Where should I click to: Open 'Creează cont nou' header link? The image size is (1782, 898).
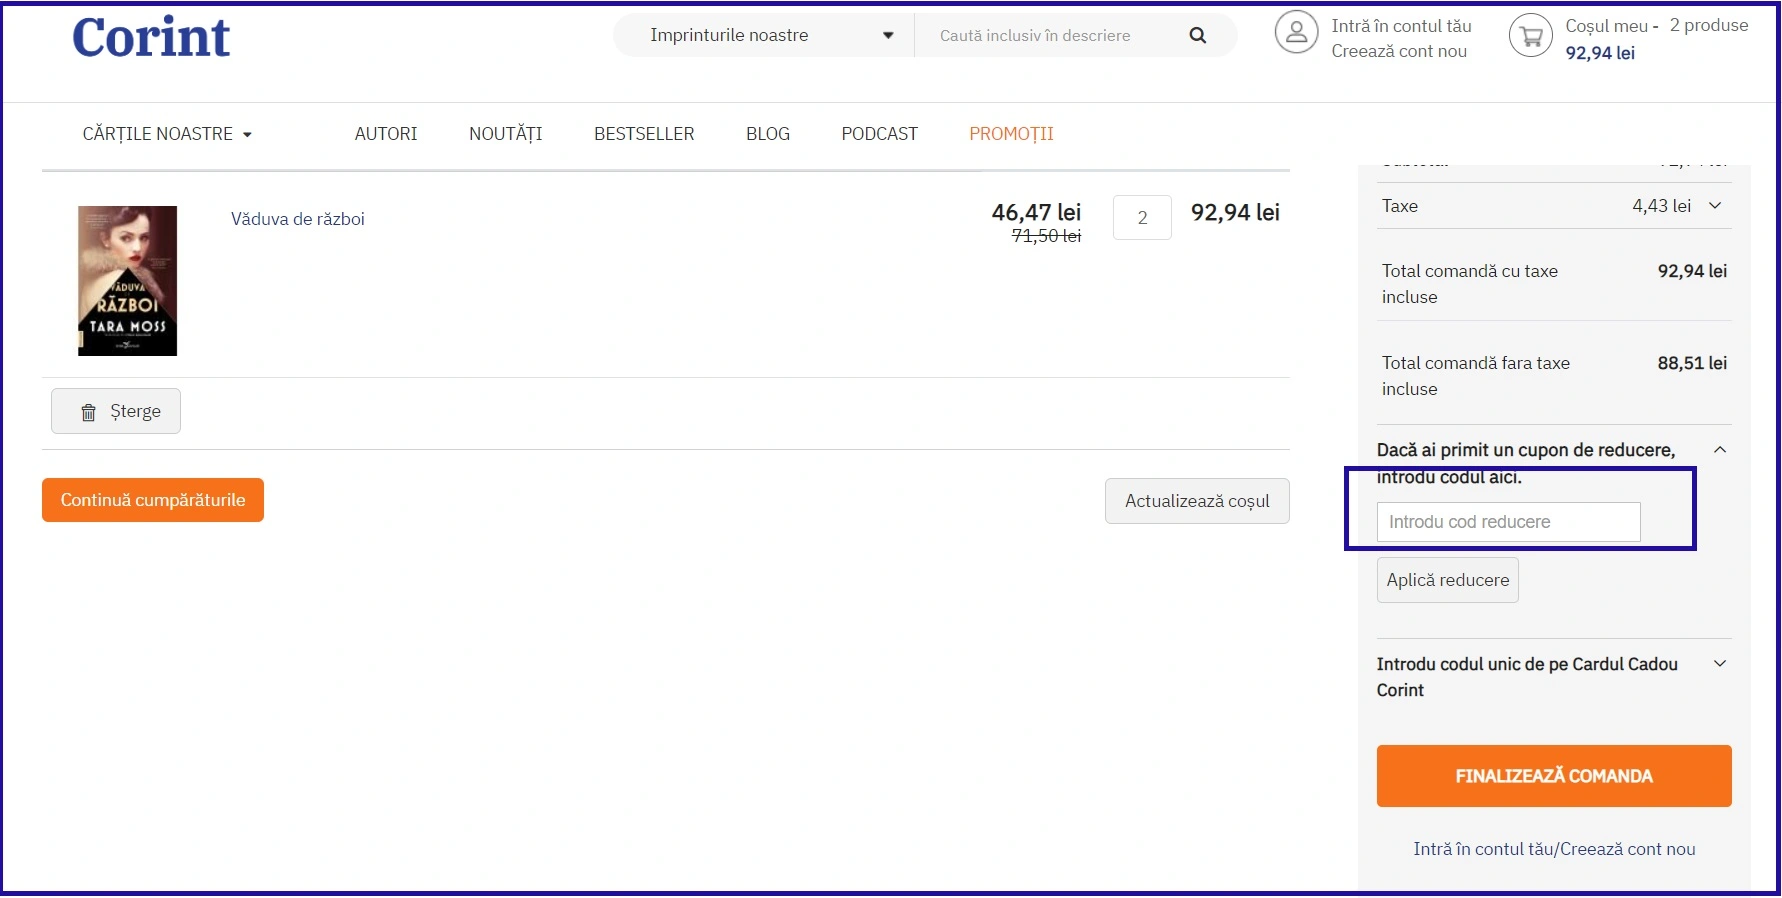point(1399,51)
